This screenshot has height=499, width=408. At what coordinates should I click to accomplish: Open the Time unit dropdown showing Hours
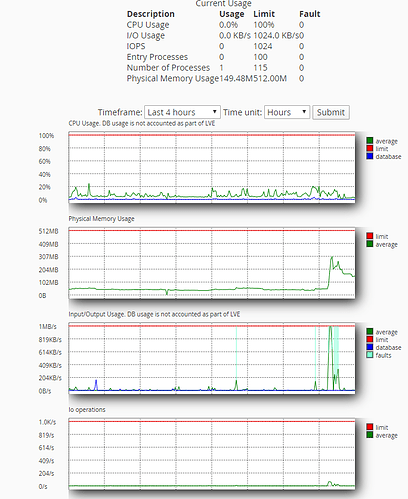tap(287, 112)
